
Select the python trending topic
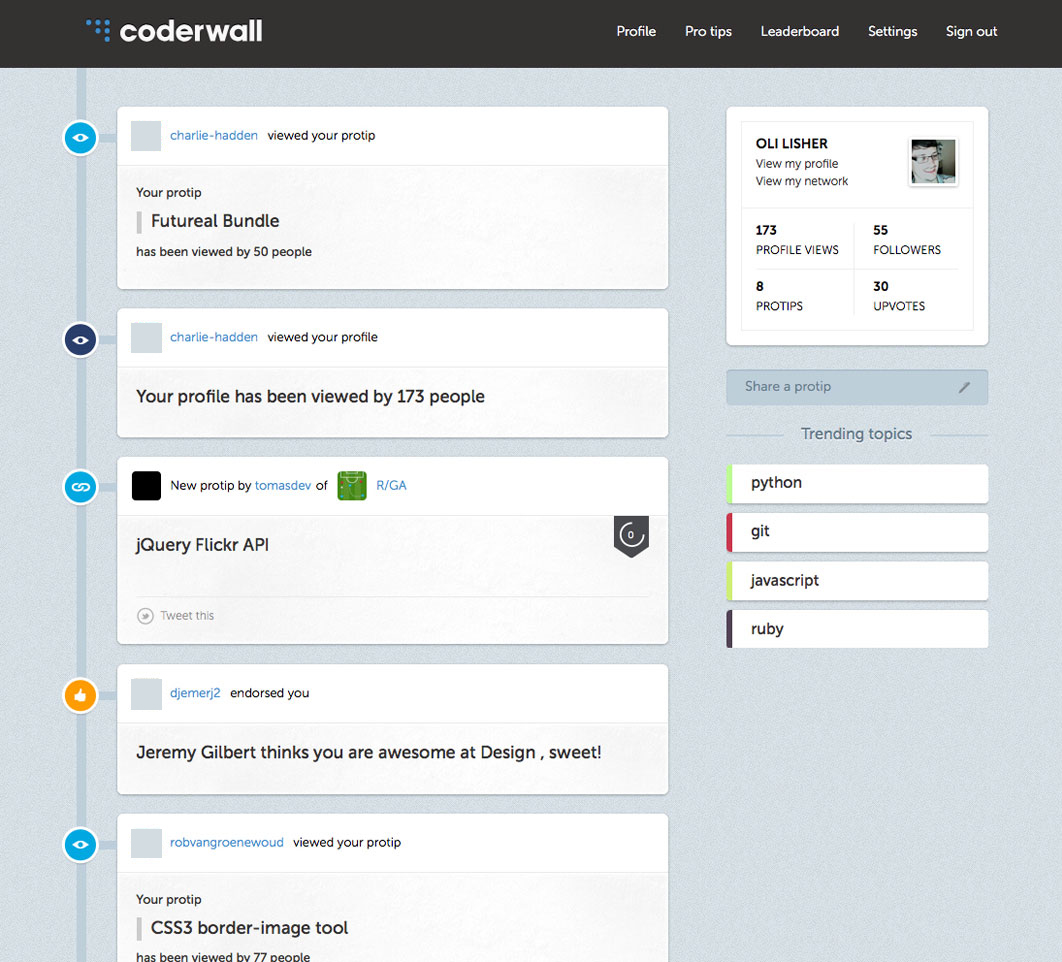(857, 484)
